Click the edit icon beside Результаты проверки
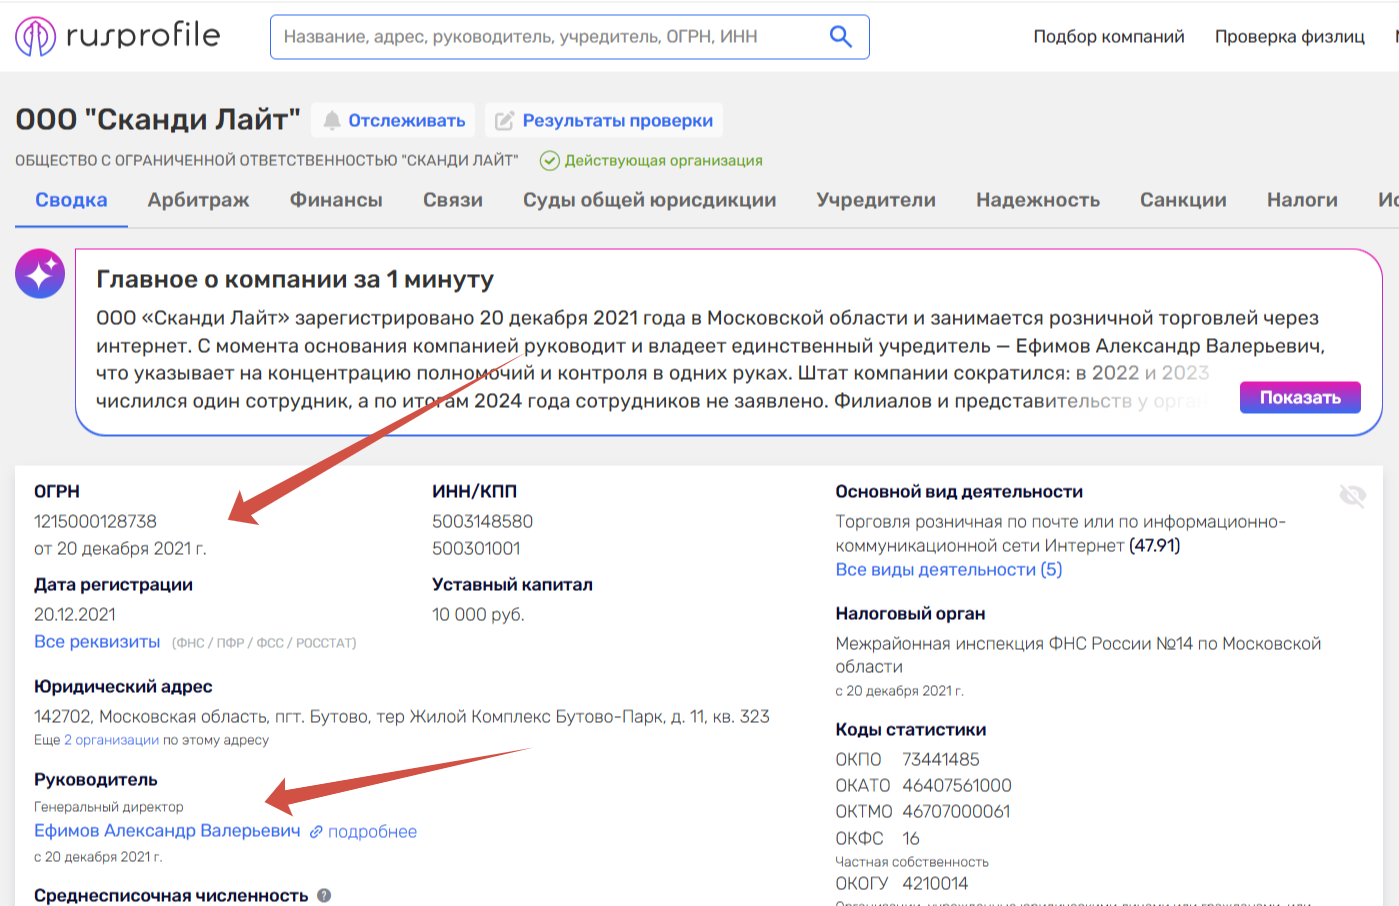 (x=505, y=121)
